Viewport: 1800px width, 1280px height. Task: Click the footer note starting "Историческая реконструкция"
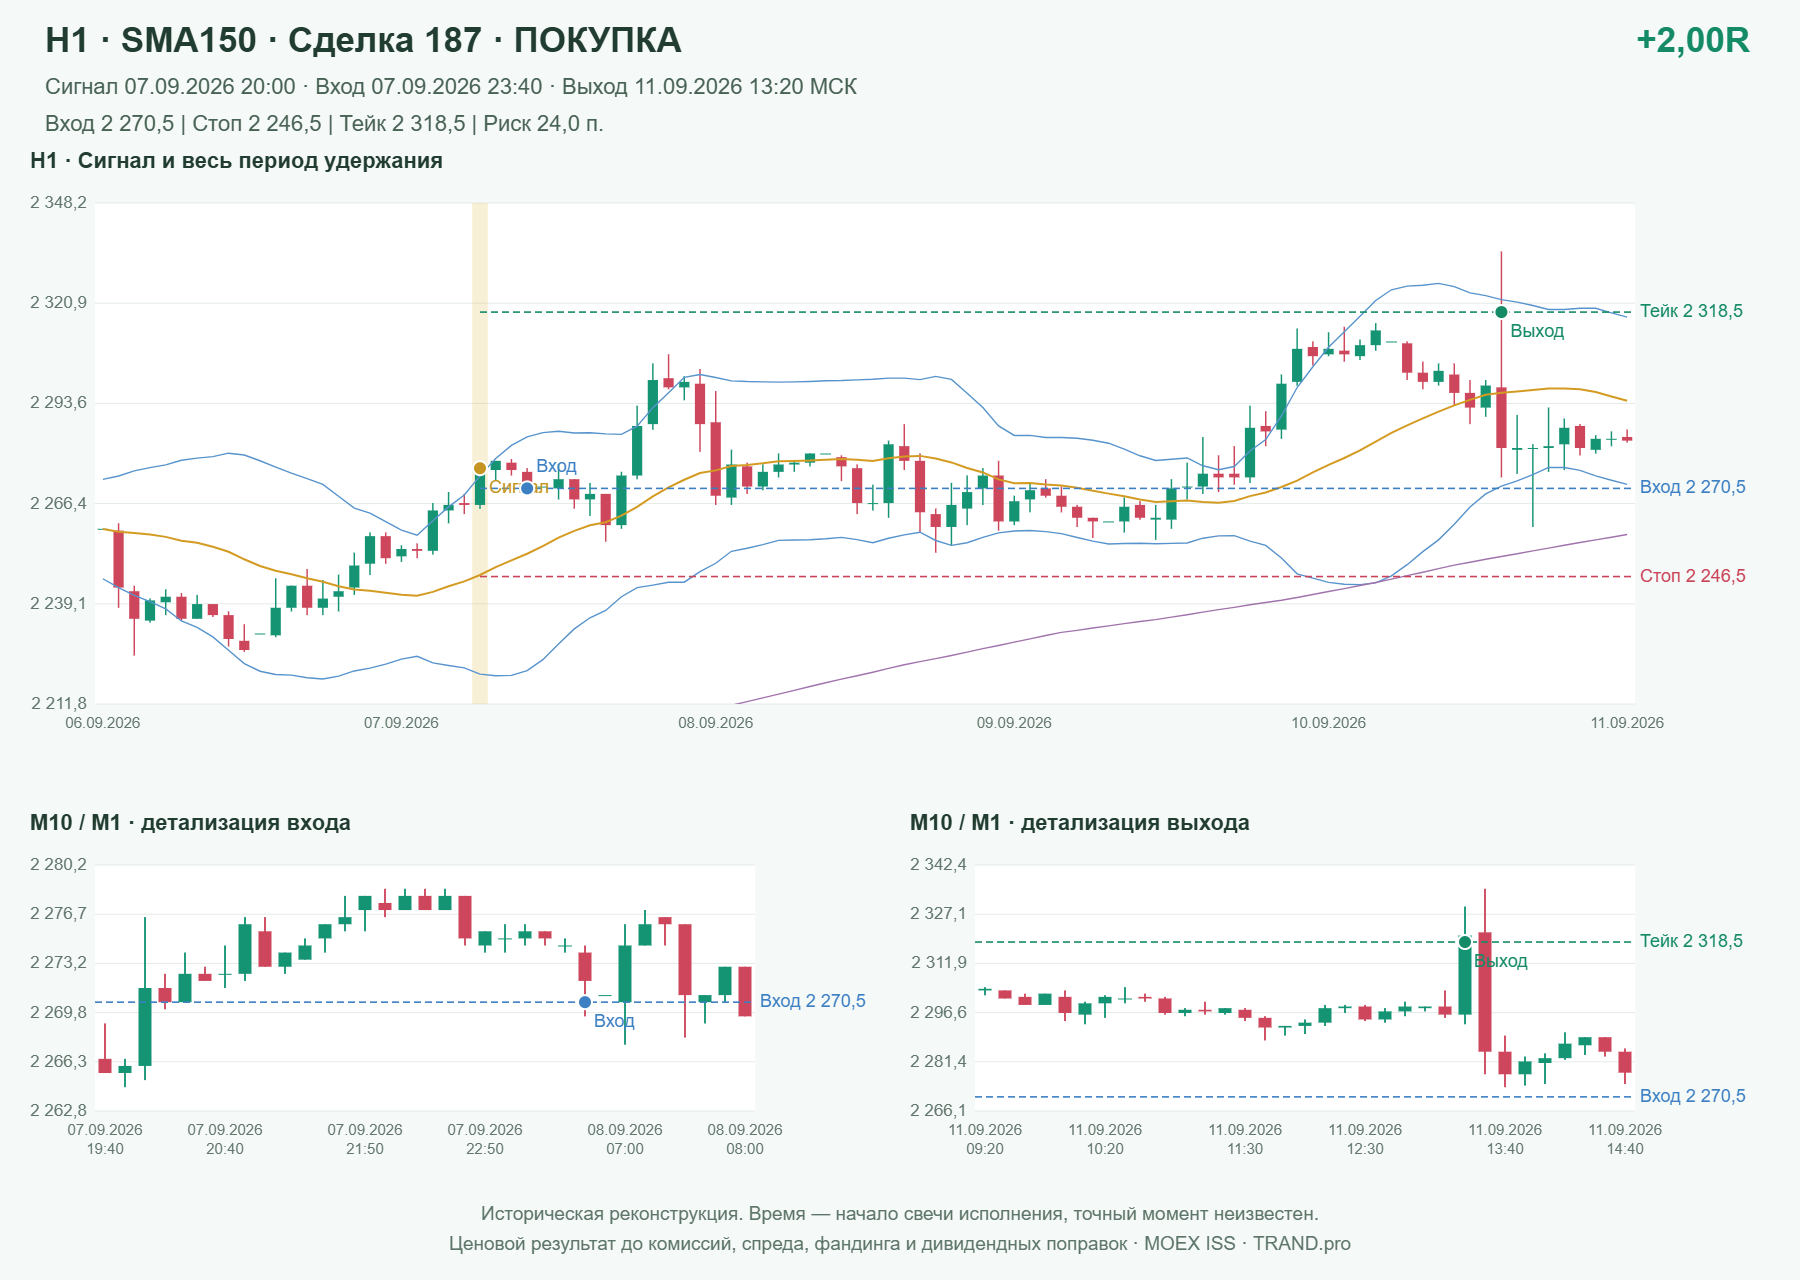pyautogui.click(x=900, y=1214)
